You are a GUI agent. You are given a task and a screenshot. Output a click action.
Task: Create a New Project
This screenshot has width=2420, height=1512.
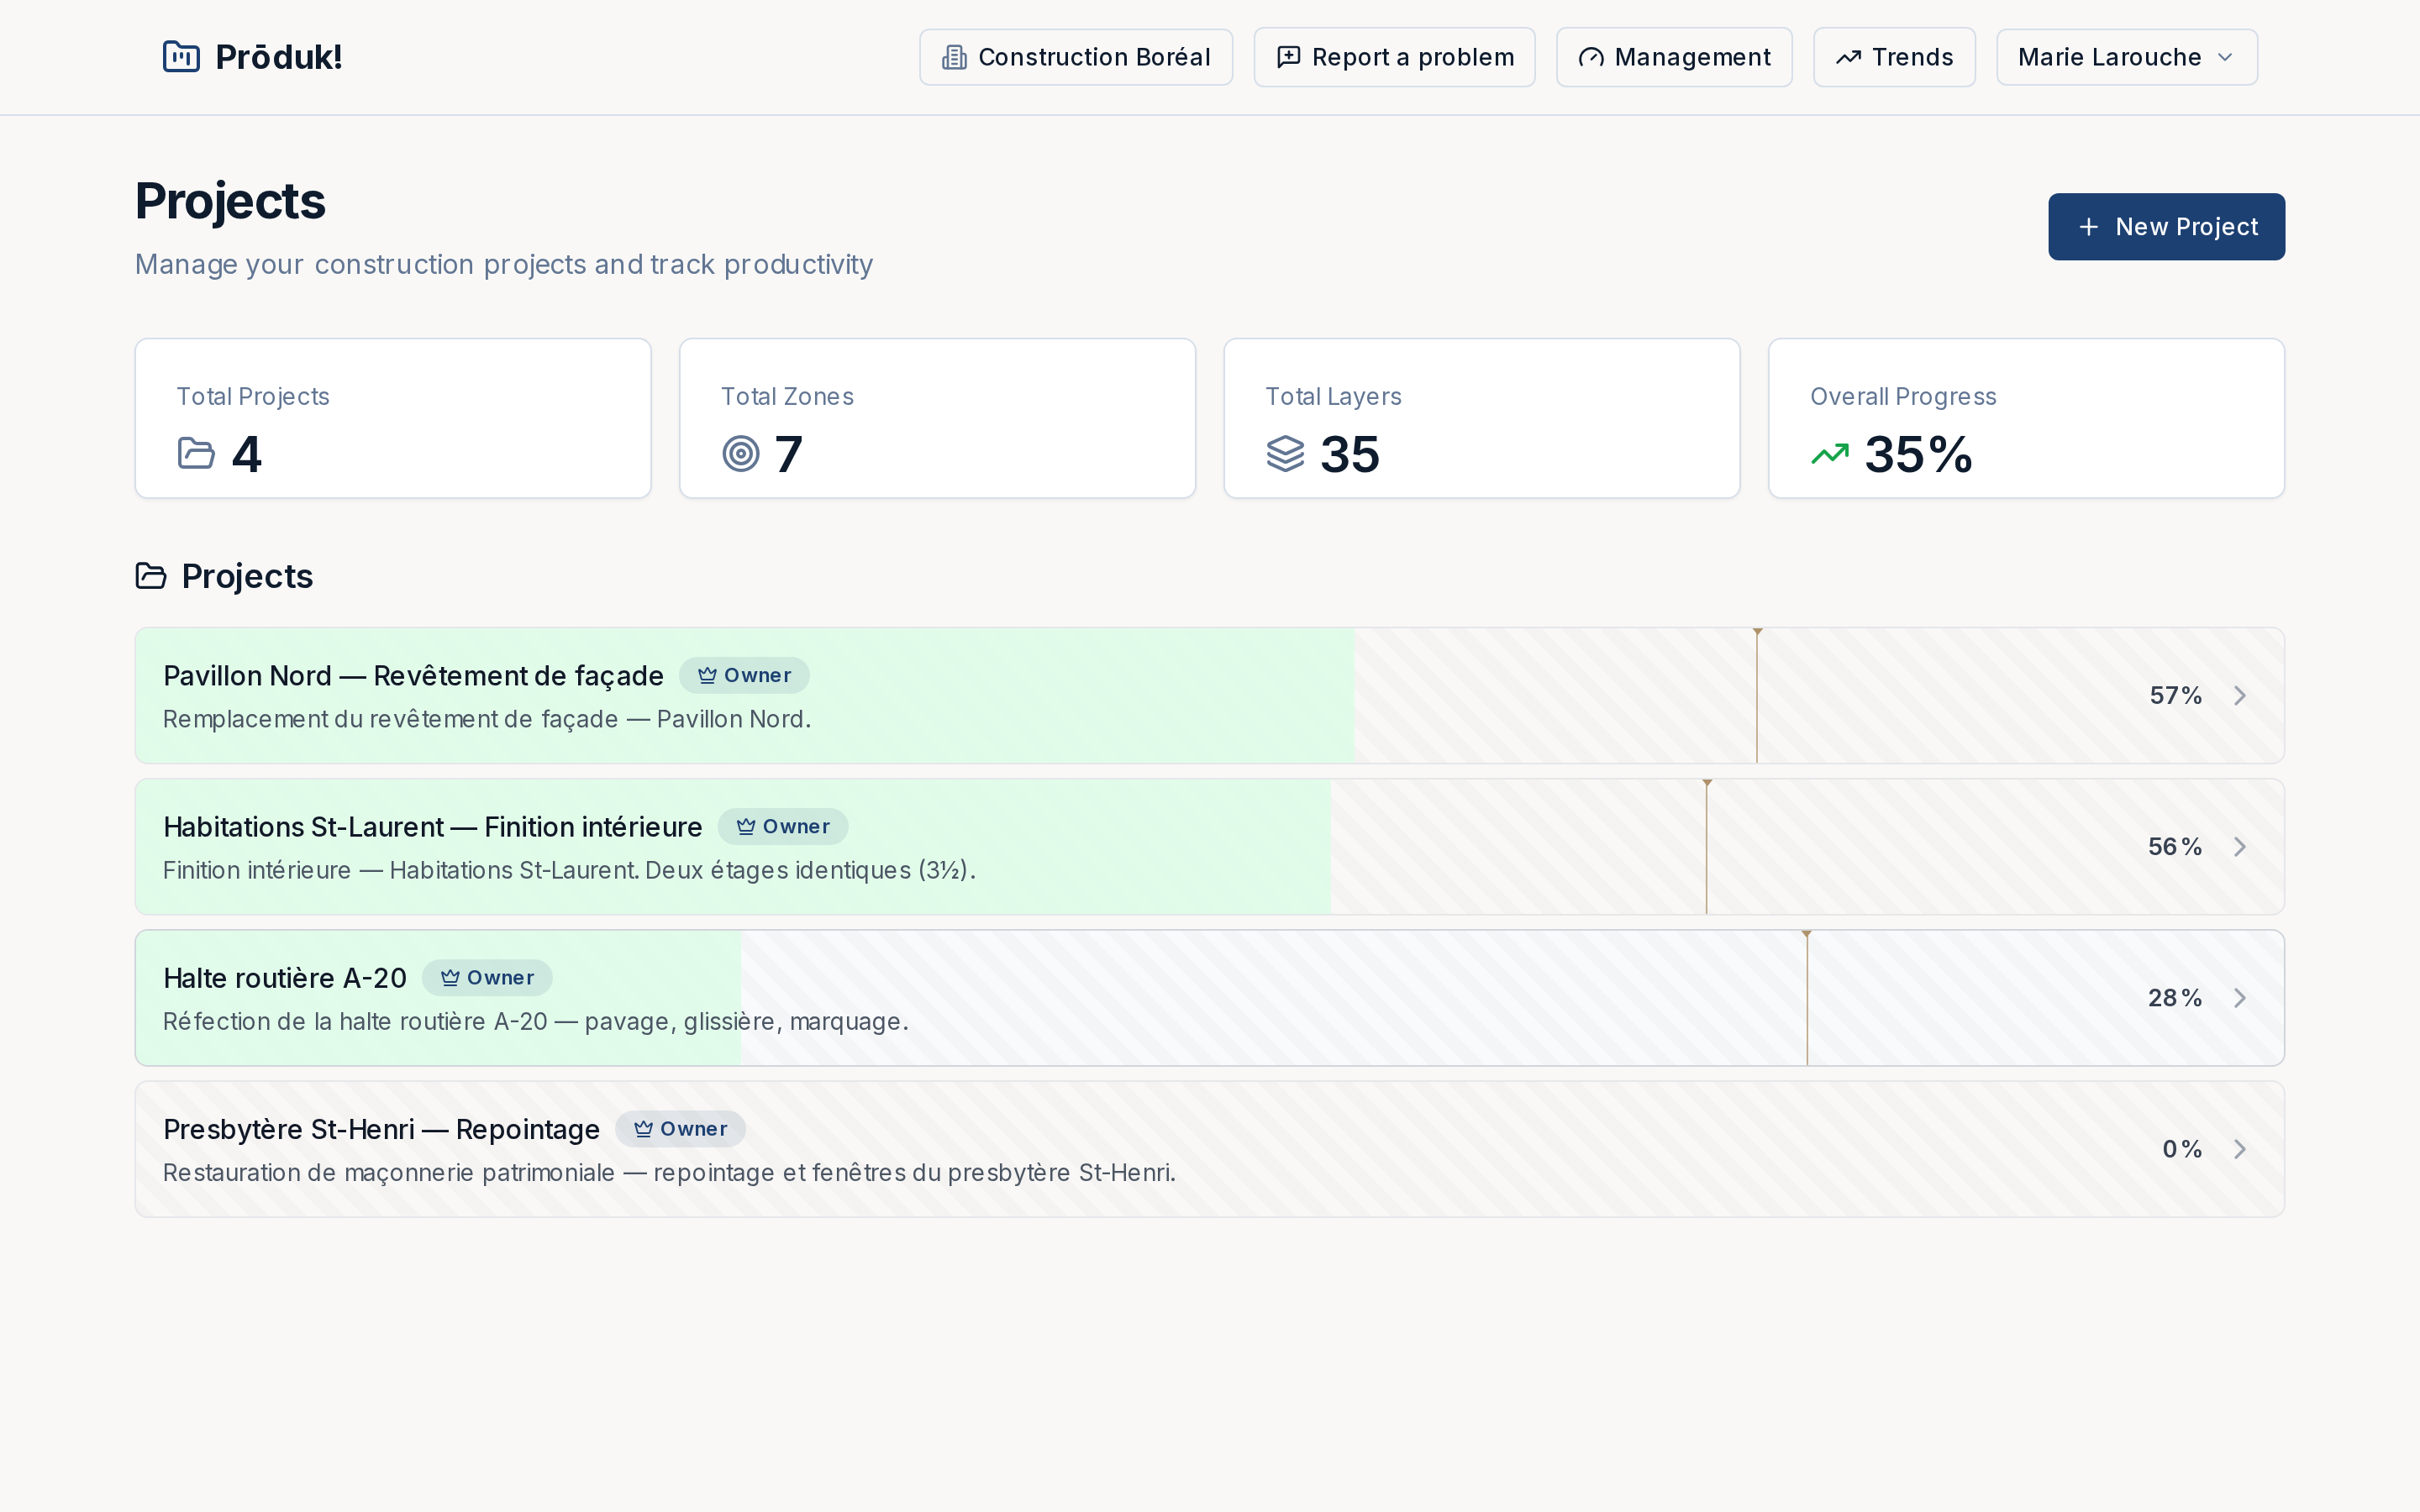2166,227
